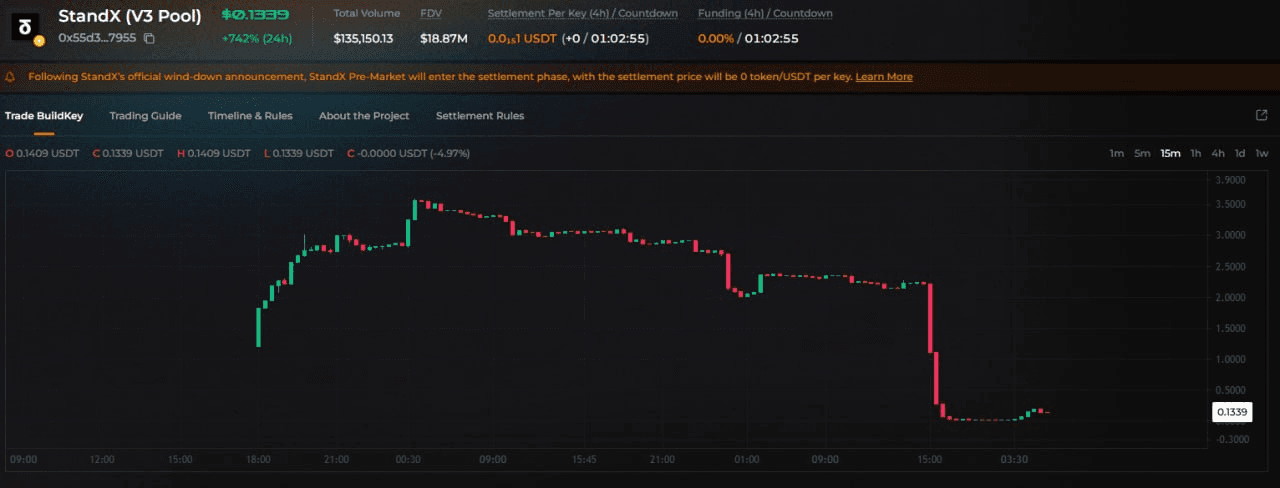Select the 5m chart interval

(x=1142, y=153)
